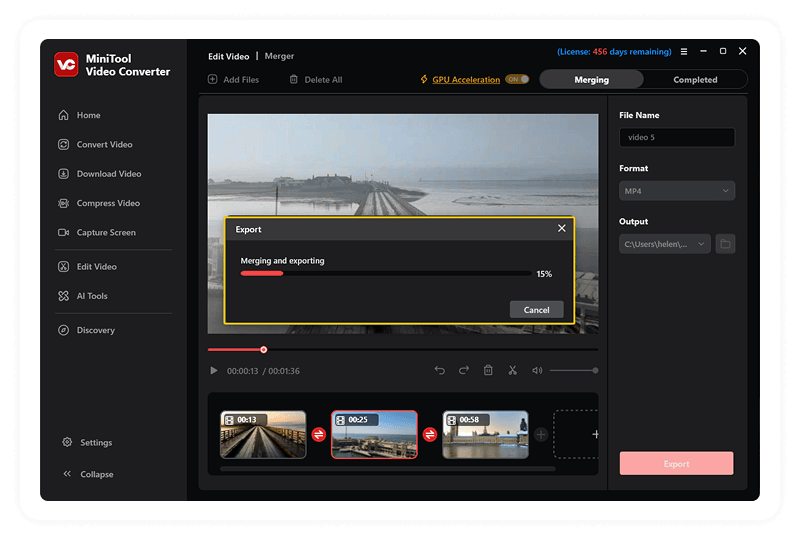Screen dimensions: 800x540
Task: Click the Convert Video icon
Action: [63, 144]
